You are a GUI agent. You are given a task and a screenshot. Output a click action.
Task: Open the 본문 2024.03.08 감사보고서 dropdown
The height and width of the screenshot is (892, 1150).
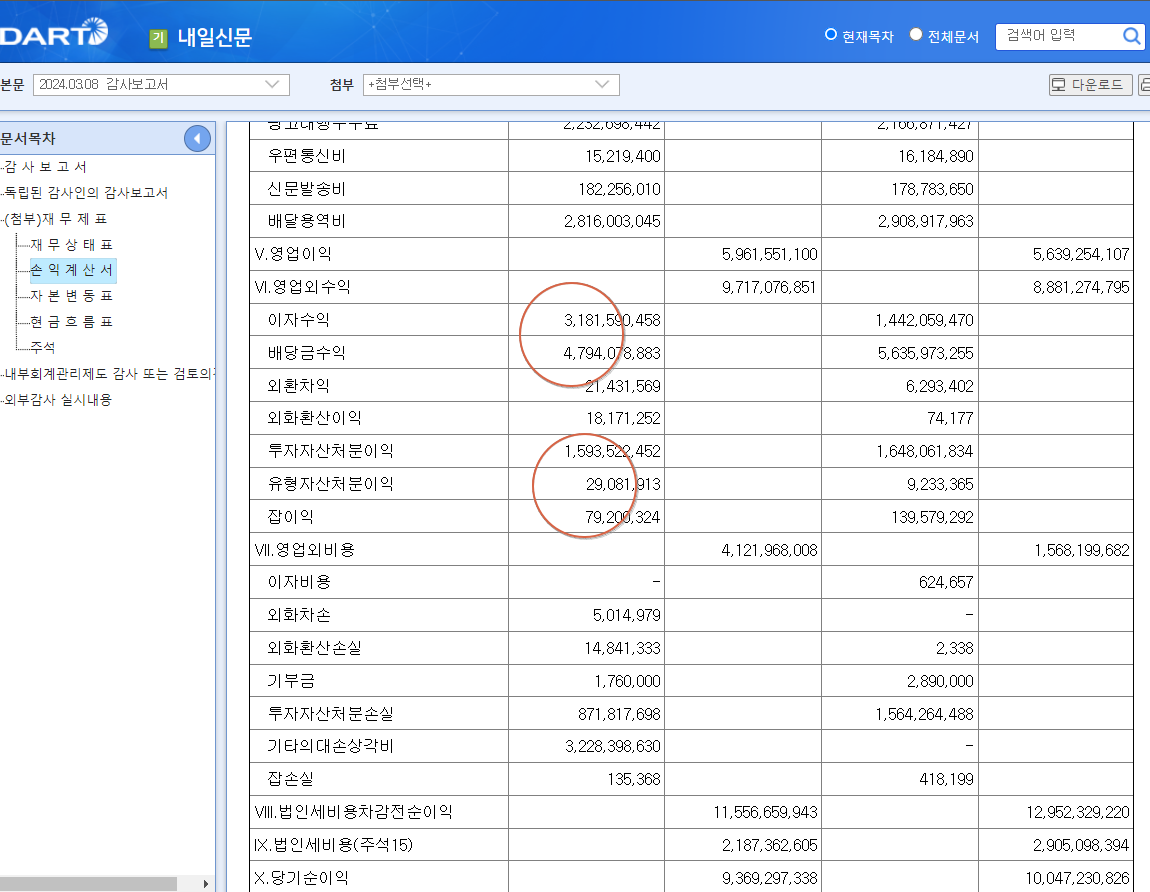pyautogui.click(x=161, y=84)
